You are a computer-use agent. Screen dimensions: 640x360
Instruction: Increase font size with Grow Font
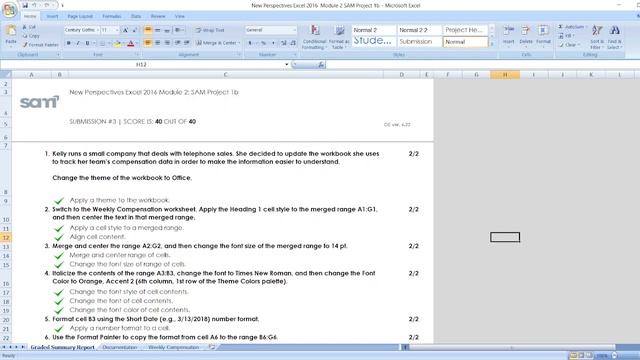tap(126, 30)
